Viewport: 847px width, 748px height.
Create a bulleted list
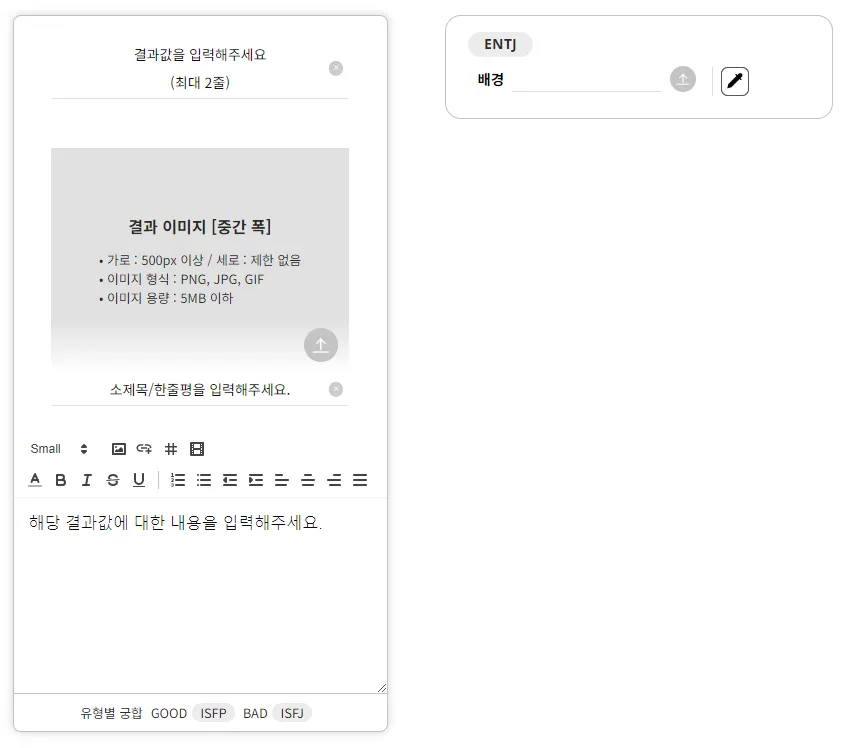point(204,480)
